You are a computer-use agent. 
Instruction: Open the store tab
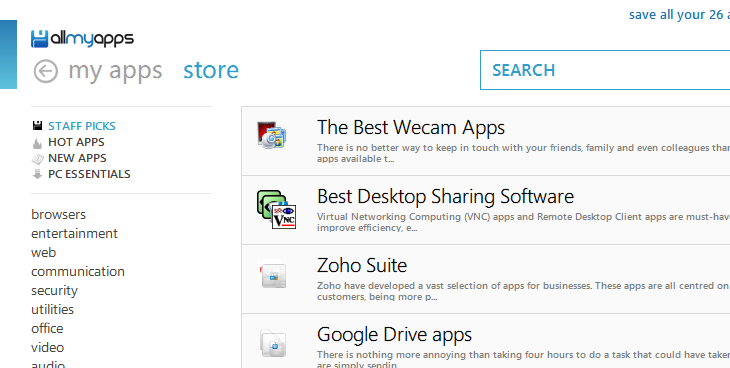211,70
